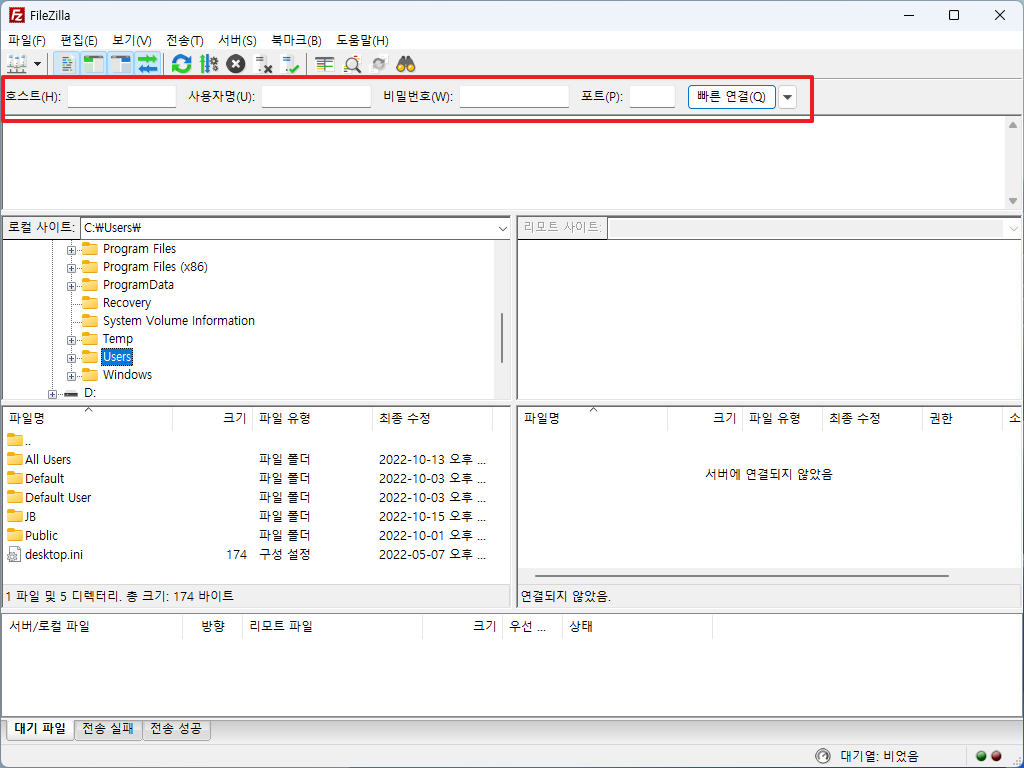
Task: Toggle transfer queue display icon
Action: coord(148,64)
